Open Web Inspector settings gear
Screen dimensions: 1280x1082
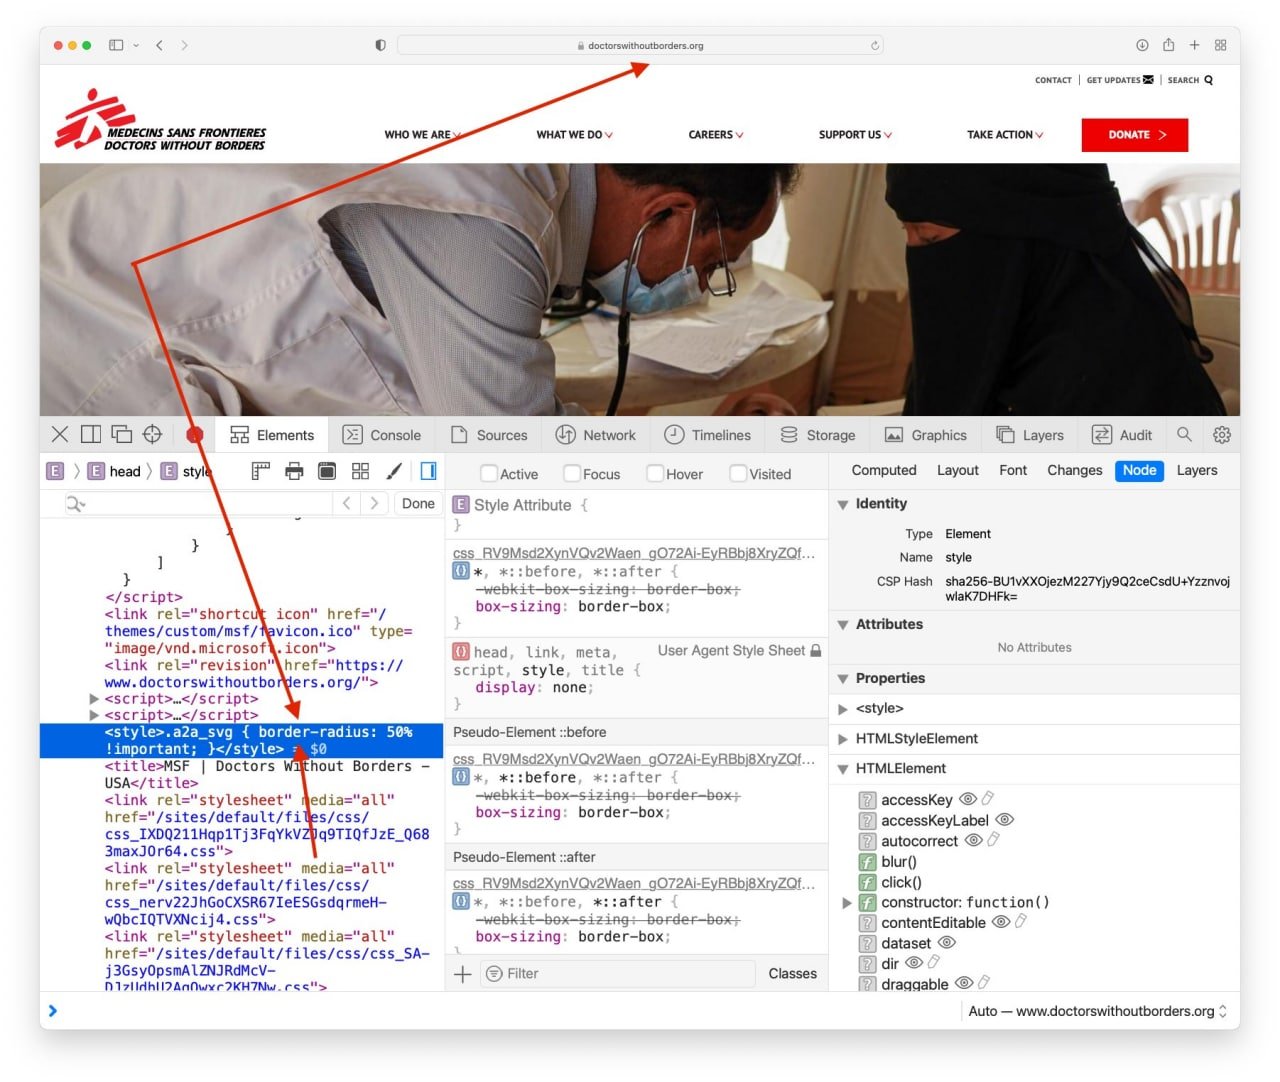(1222, 435)
